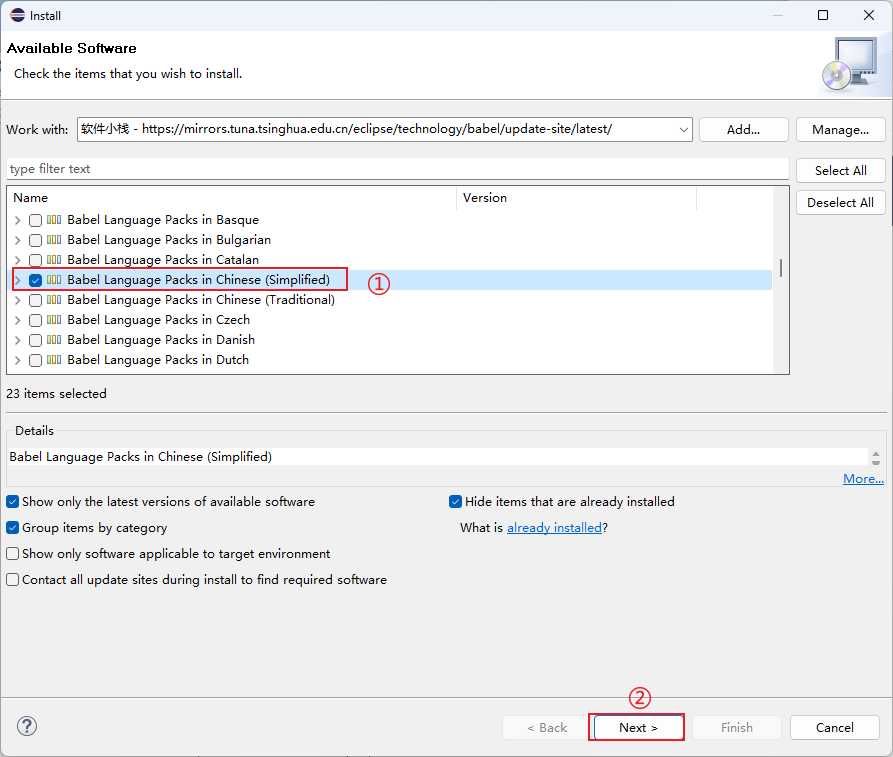Check the Catalan language pack checkbox
This screenshot has height=757, width=893.
pyautogui.click(x=35, y=260)
